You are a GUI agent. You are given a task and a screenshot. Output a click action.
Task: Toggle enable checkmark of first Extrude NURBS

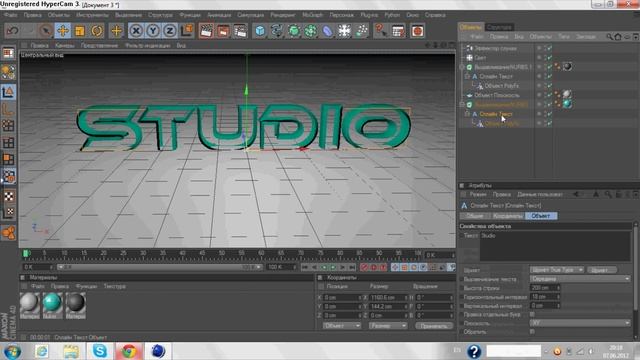tap(549, 67)
